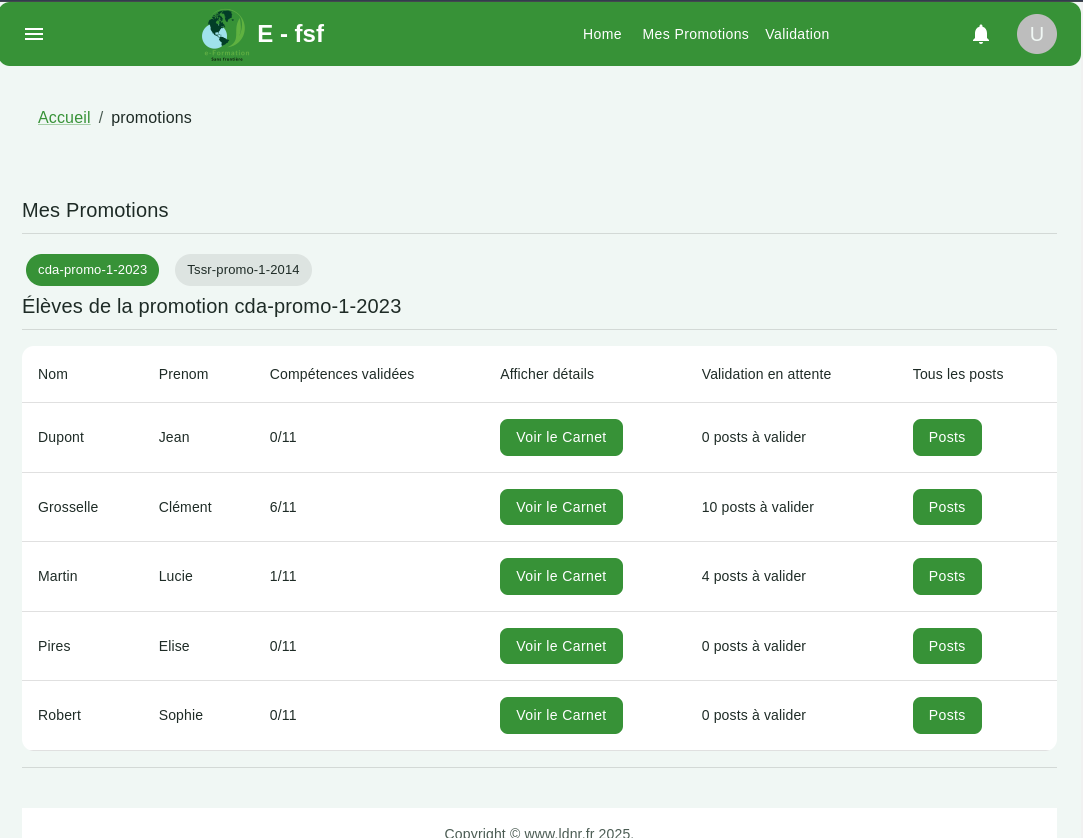This screenshot has height=838, width=1083.
Task: Show all Posts for Elise Pires
Action: (946, 646)
